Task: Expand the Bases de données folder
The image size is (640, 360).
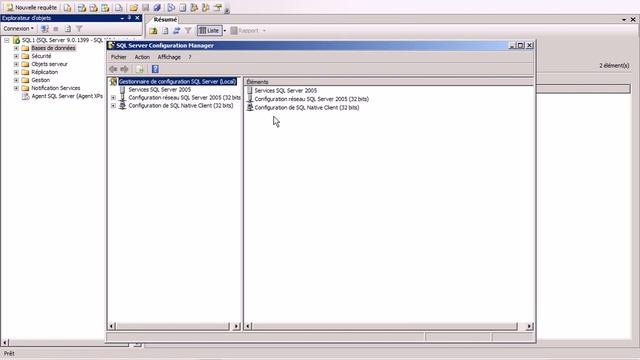Action: click(16, 48)
